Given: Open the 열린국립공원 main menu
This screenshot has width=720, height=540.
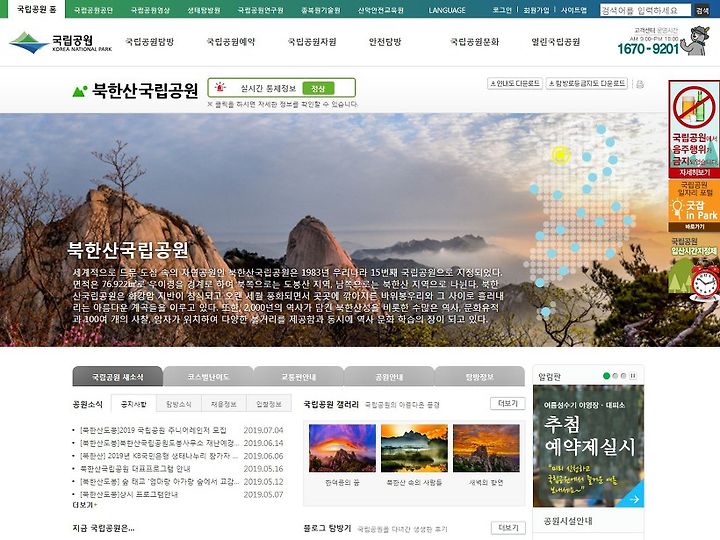Looking at the screenshot, I should [556, 42].
